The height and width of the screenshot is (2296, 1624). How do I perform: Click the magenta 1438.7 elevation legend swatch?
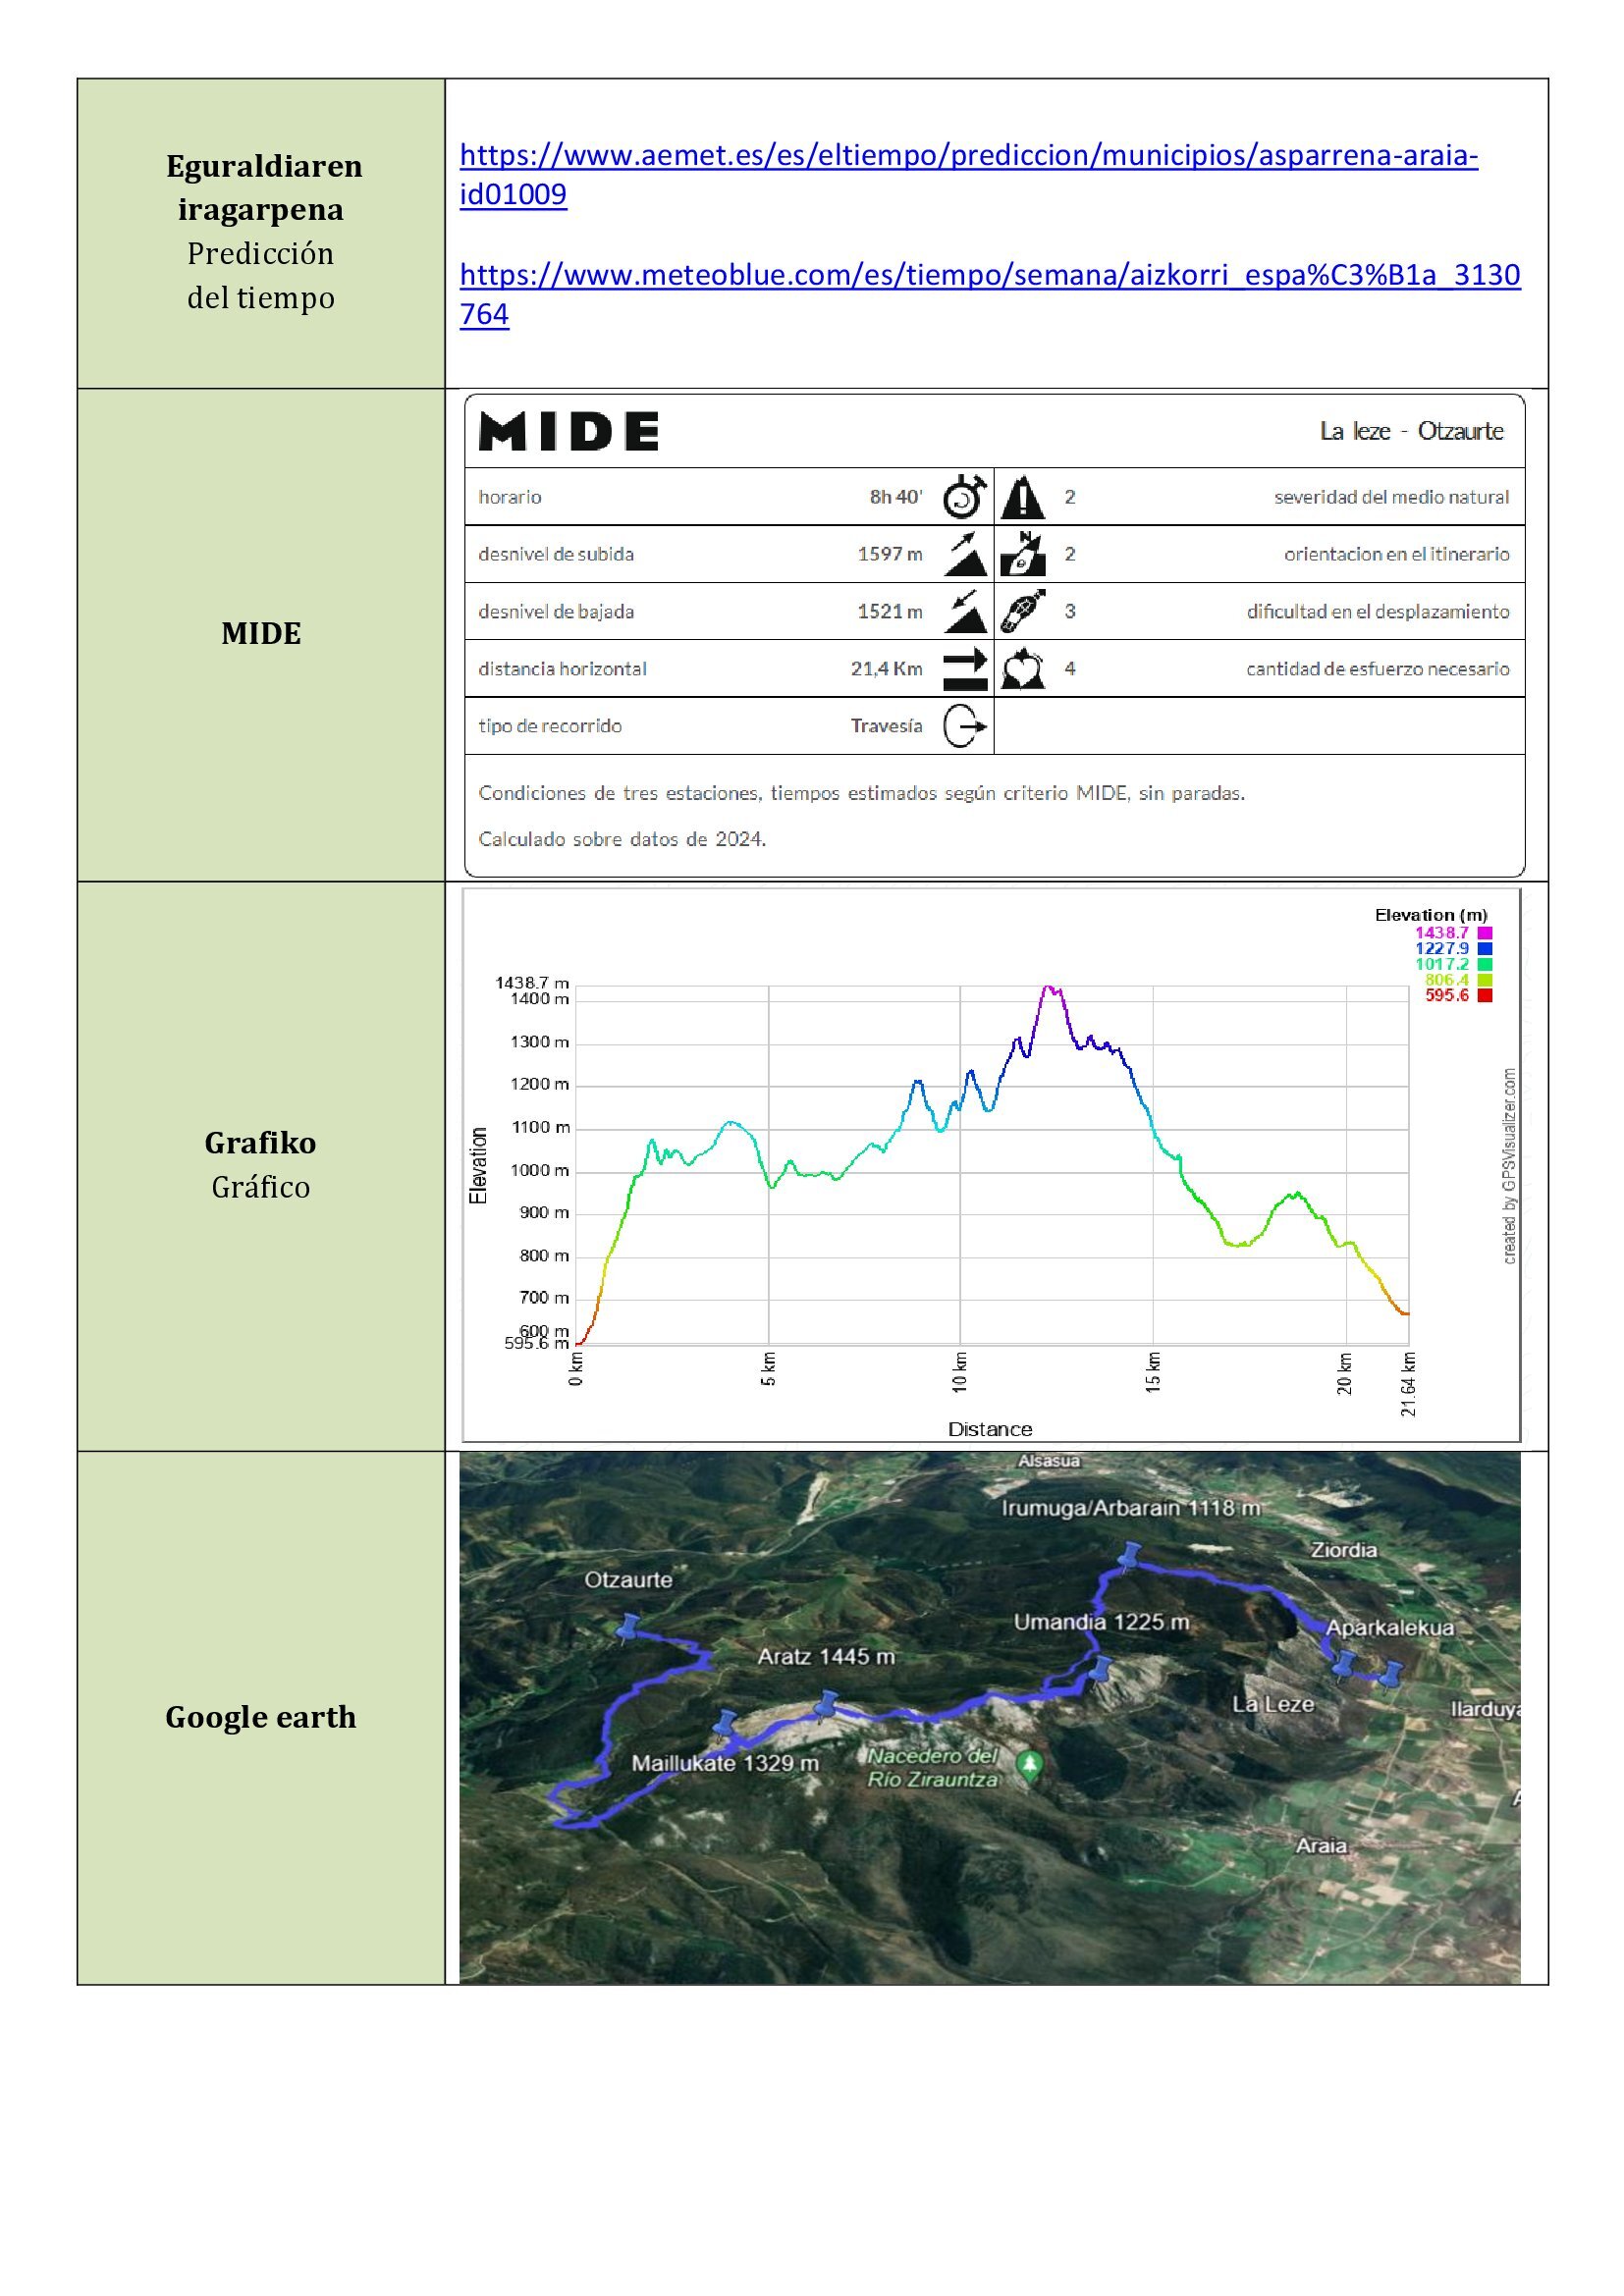pos(1484,933)
